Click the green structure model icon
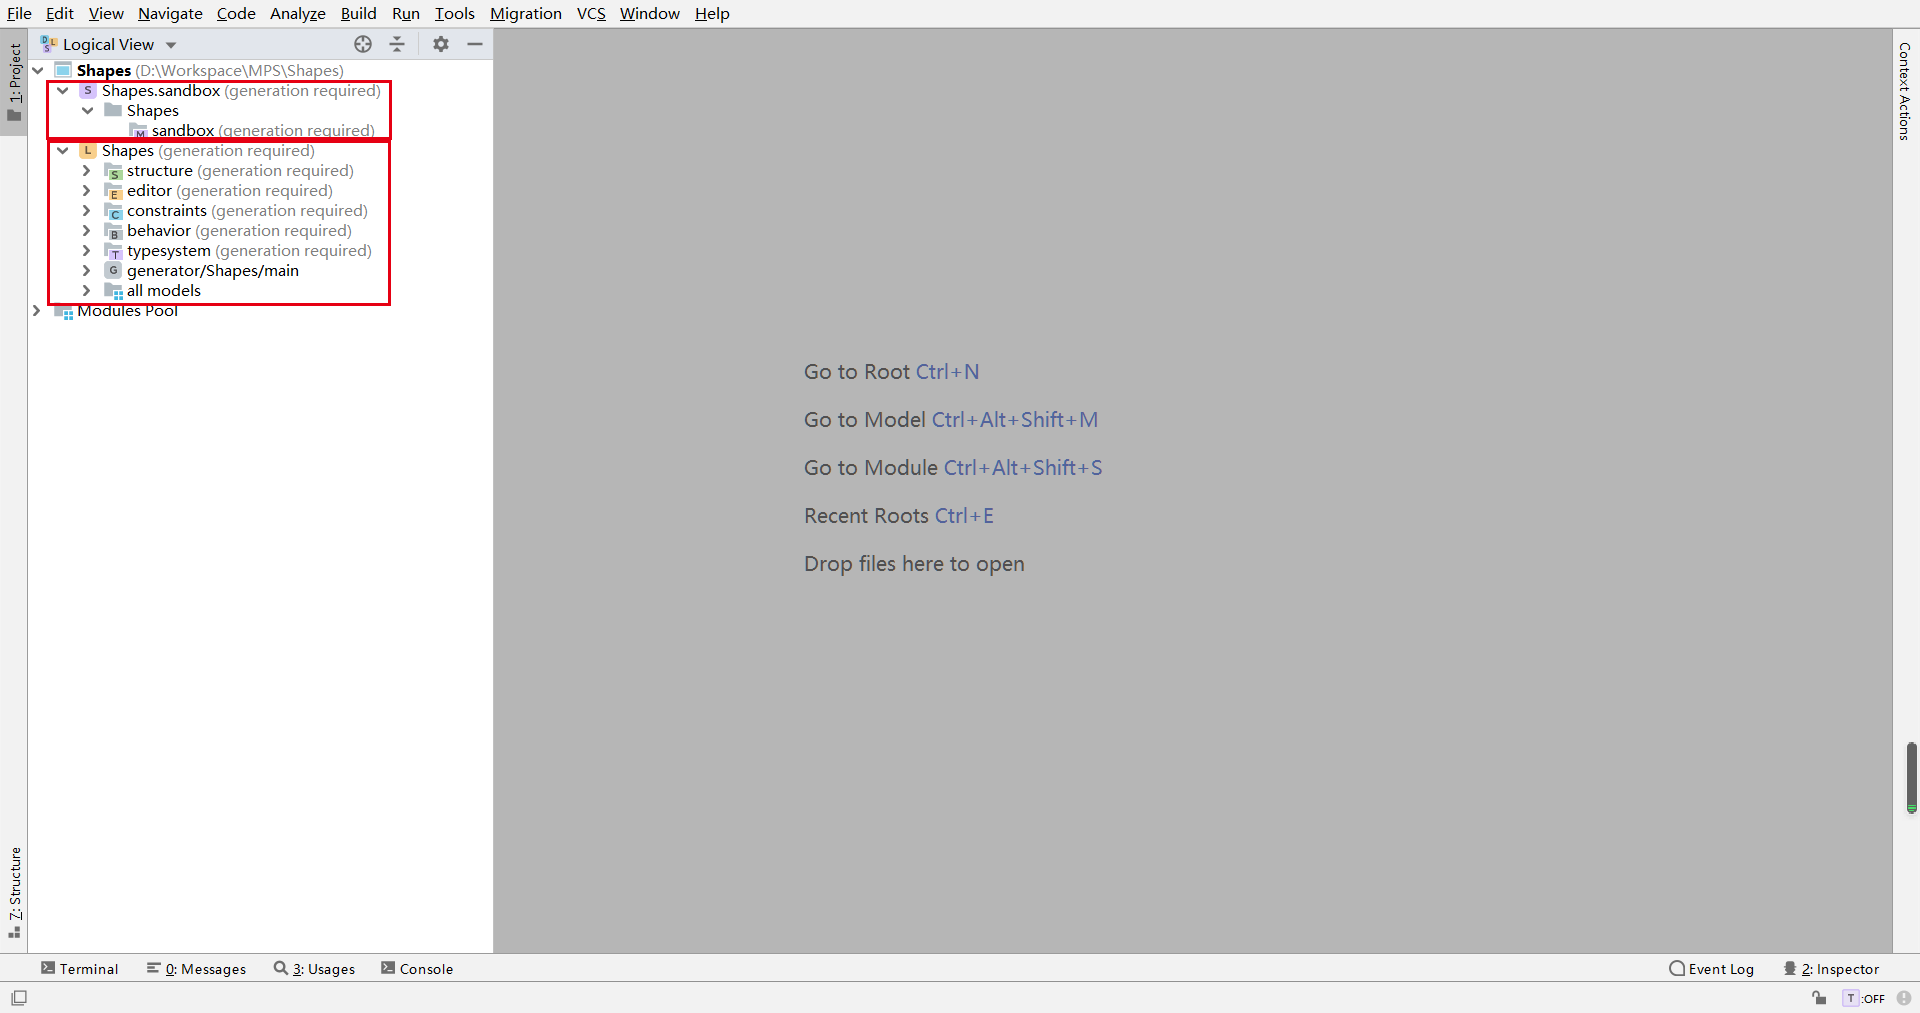This screenshot has height=1013, width=1920. point(115,171)
